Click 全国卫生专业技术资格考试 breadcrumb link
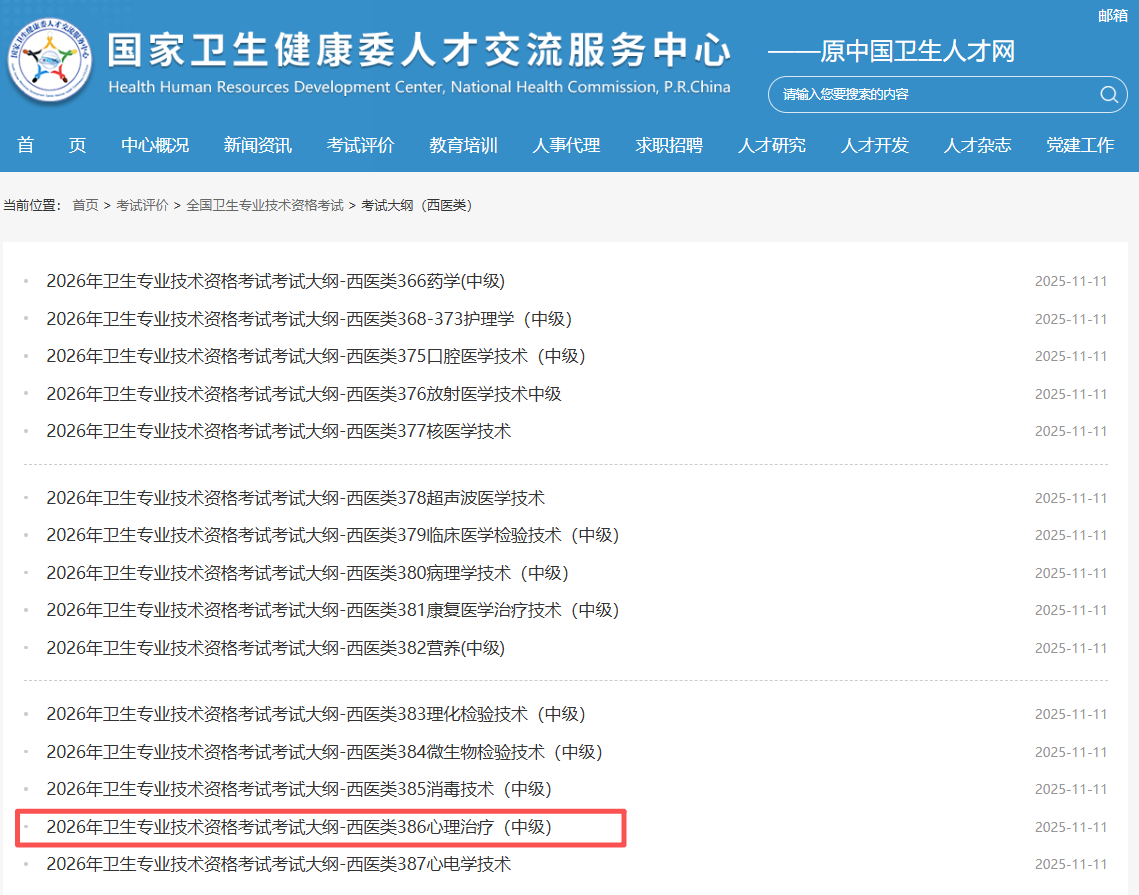This screenshot has height=895, width=1139. [x=264, y=205]
